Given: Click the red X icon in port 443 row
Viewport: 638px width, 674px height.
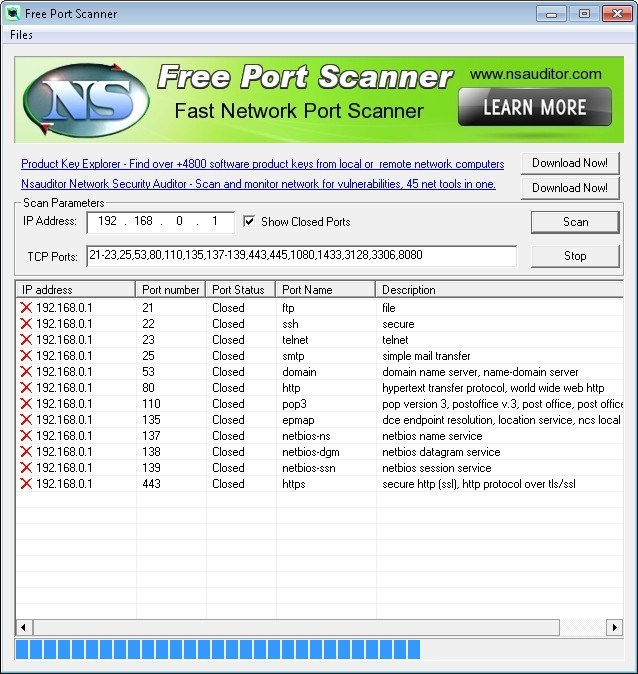Looking at the screenshot, I should click(26, 484).
